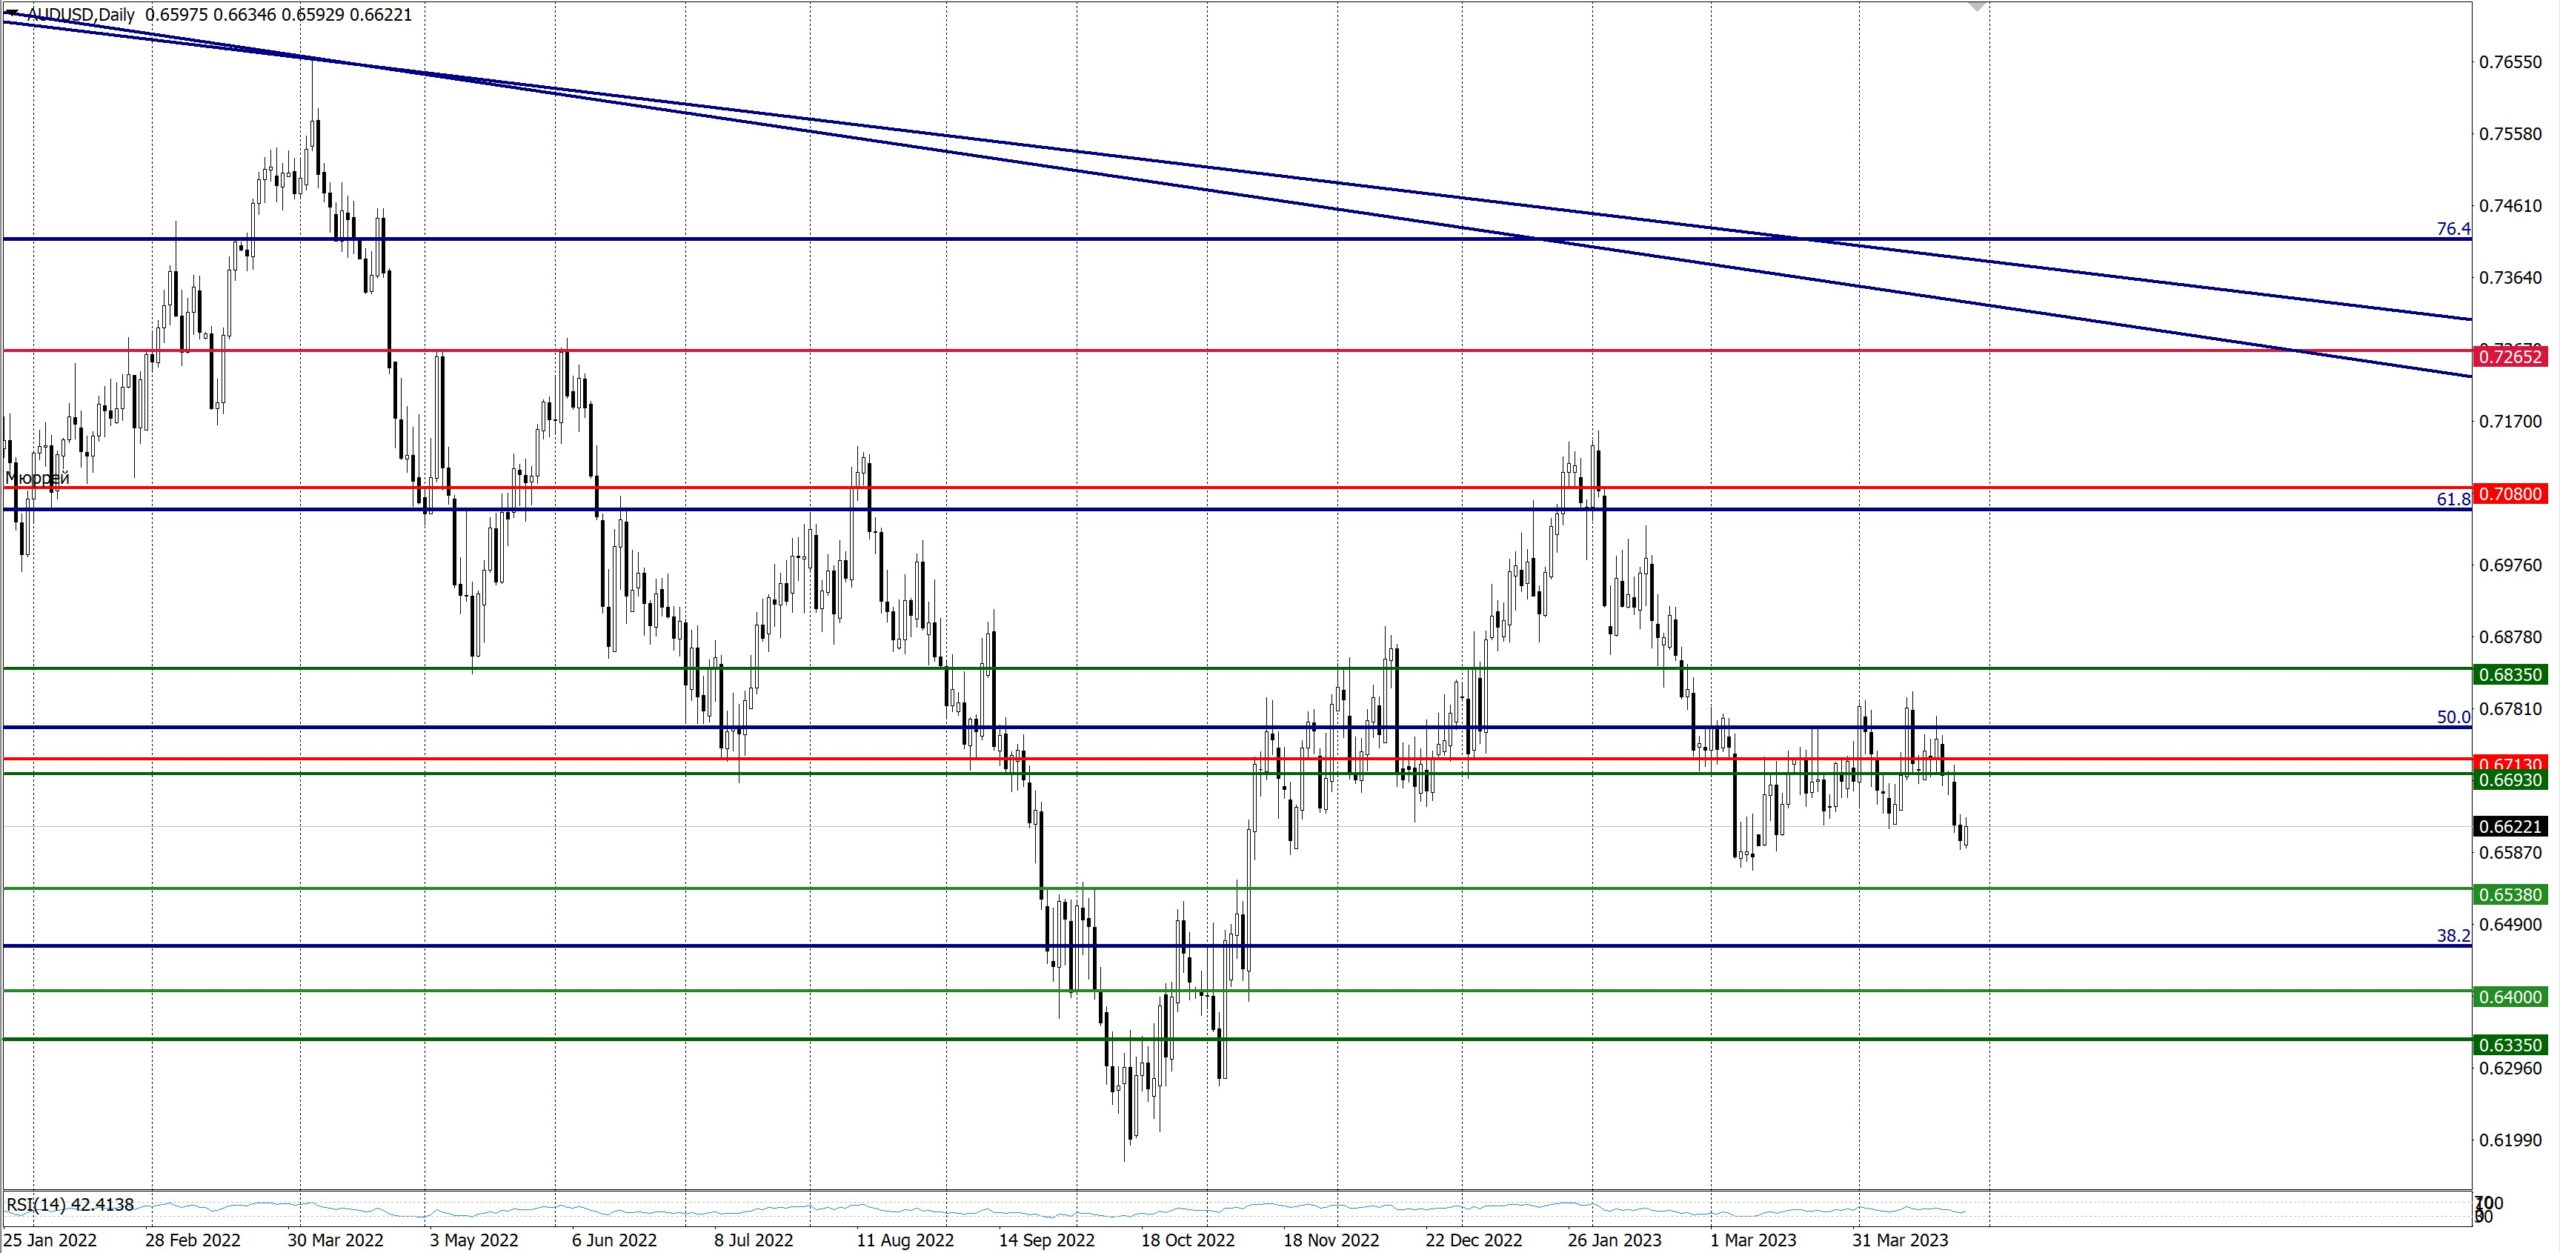Click the 31 Mar 2023 date label
This screenshot has height=1253, width=2560.
click(1899, 1240)
